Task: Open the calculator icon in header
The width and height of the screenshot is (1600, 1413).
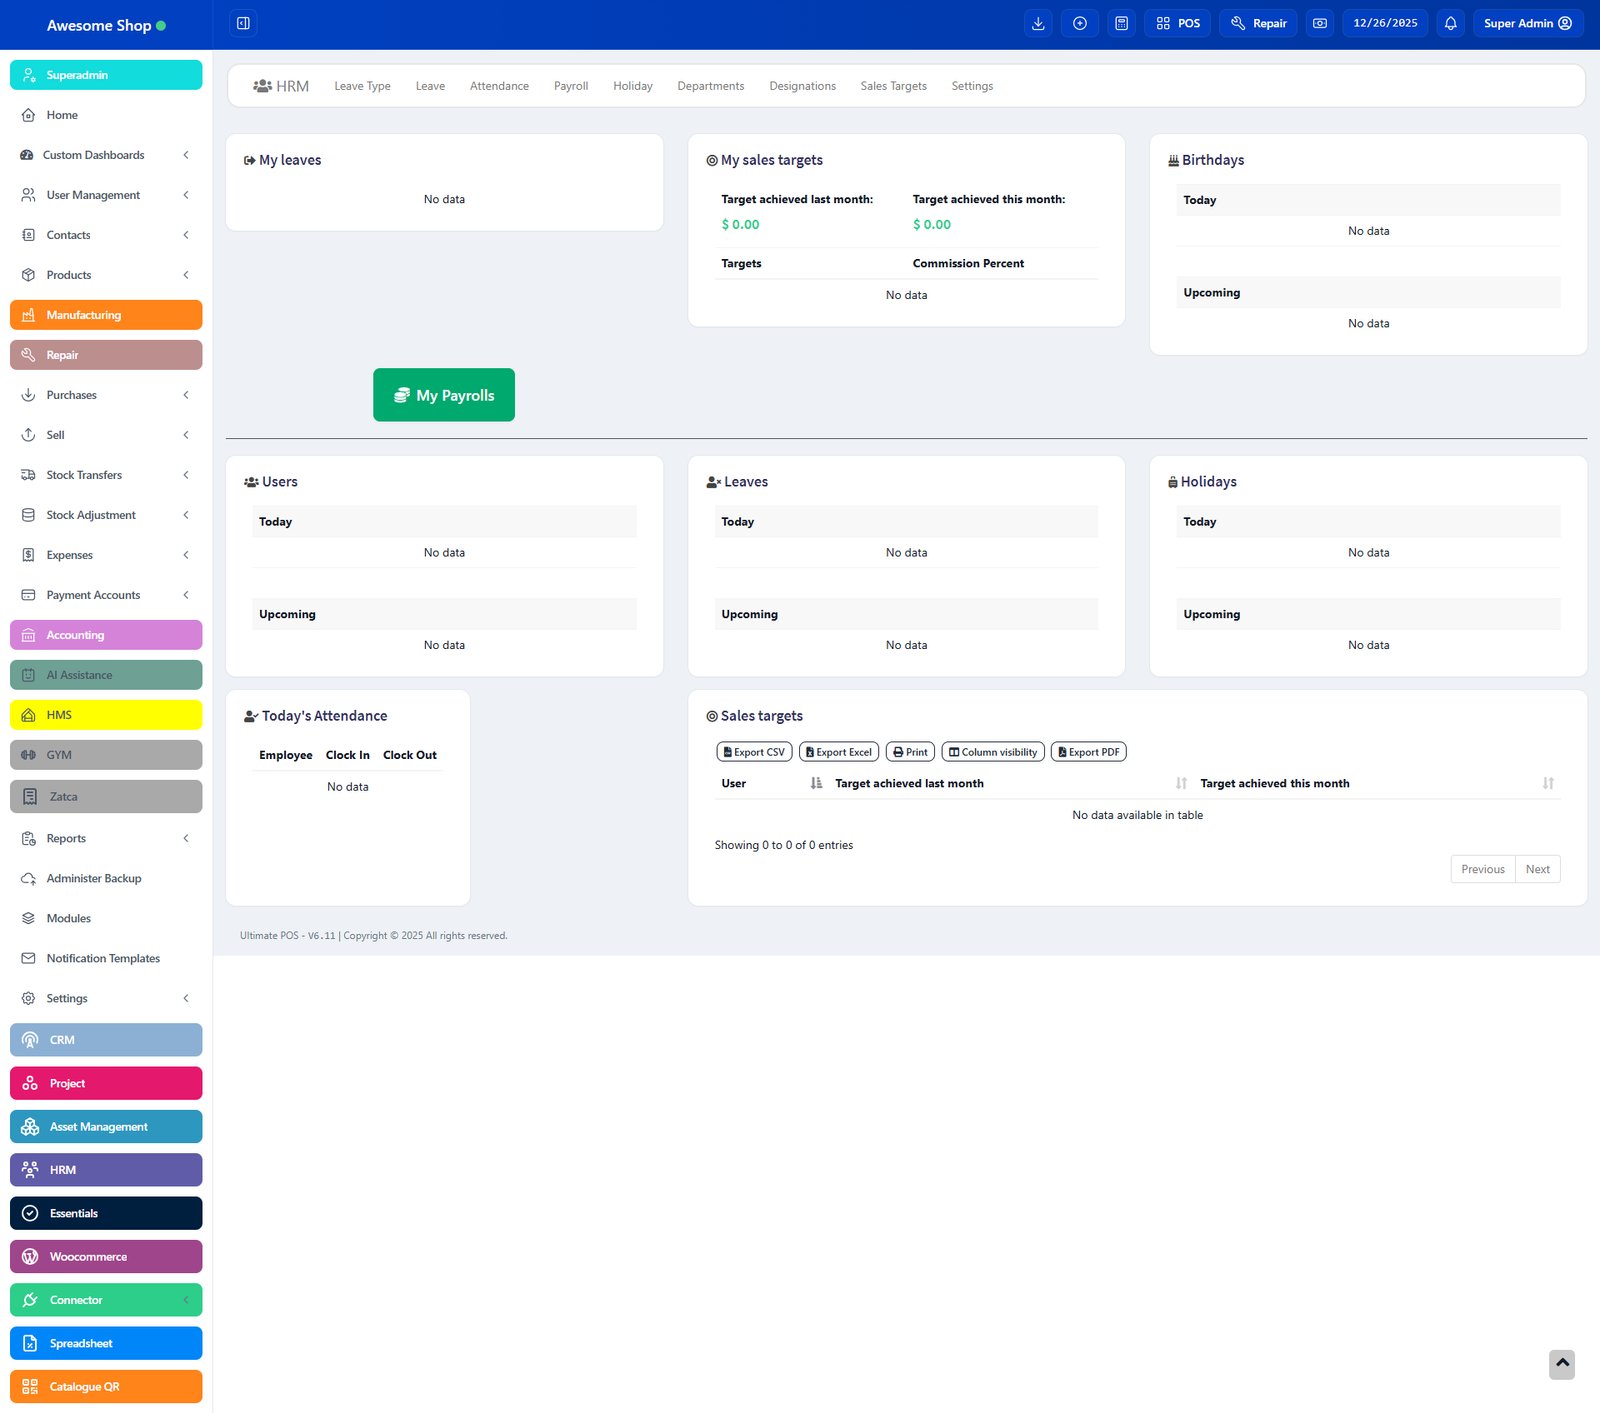Action: [x=1121, y=23]
